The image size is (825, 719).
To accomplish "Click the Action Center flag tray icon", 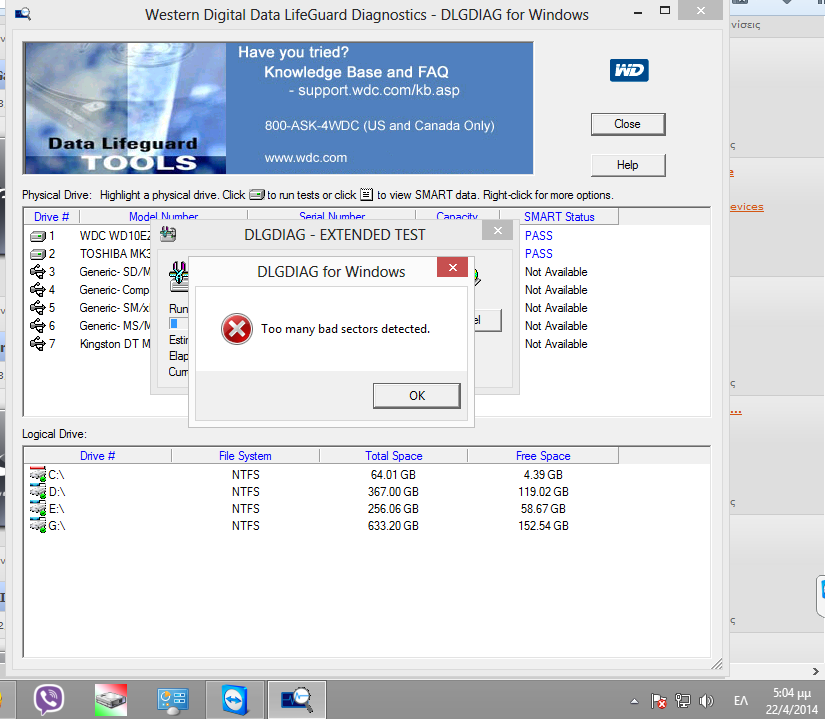I will click(658, 701).
